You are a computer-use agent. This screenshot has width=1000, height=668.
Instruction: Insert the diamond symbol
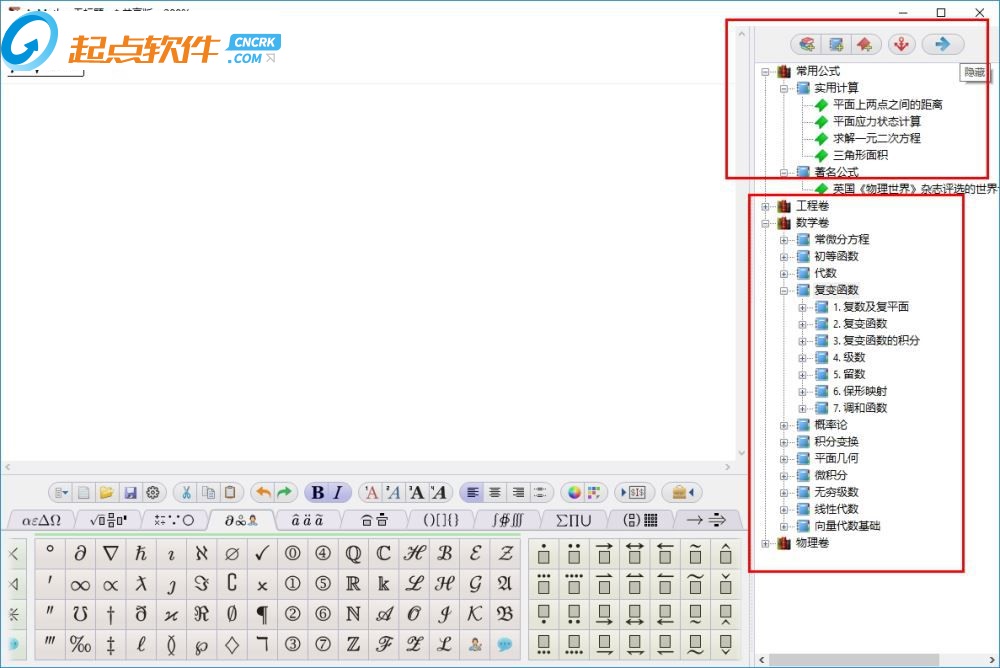click(232, 644)
